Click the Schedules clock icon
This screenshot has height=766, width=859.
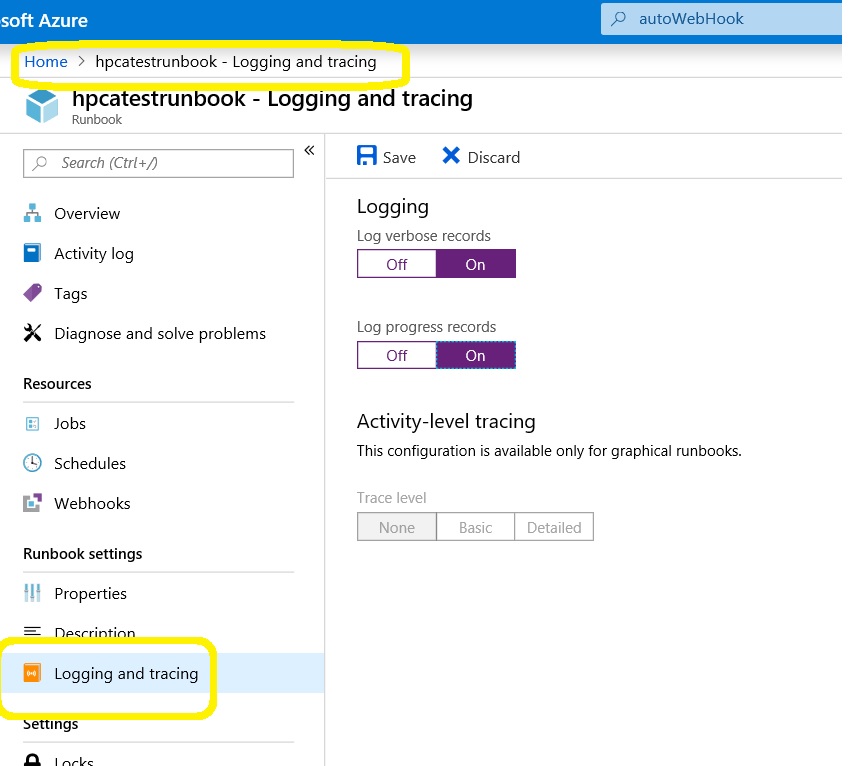[33, 463]
